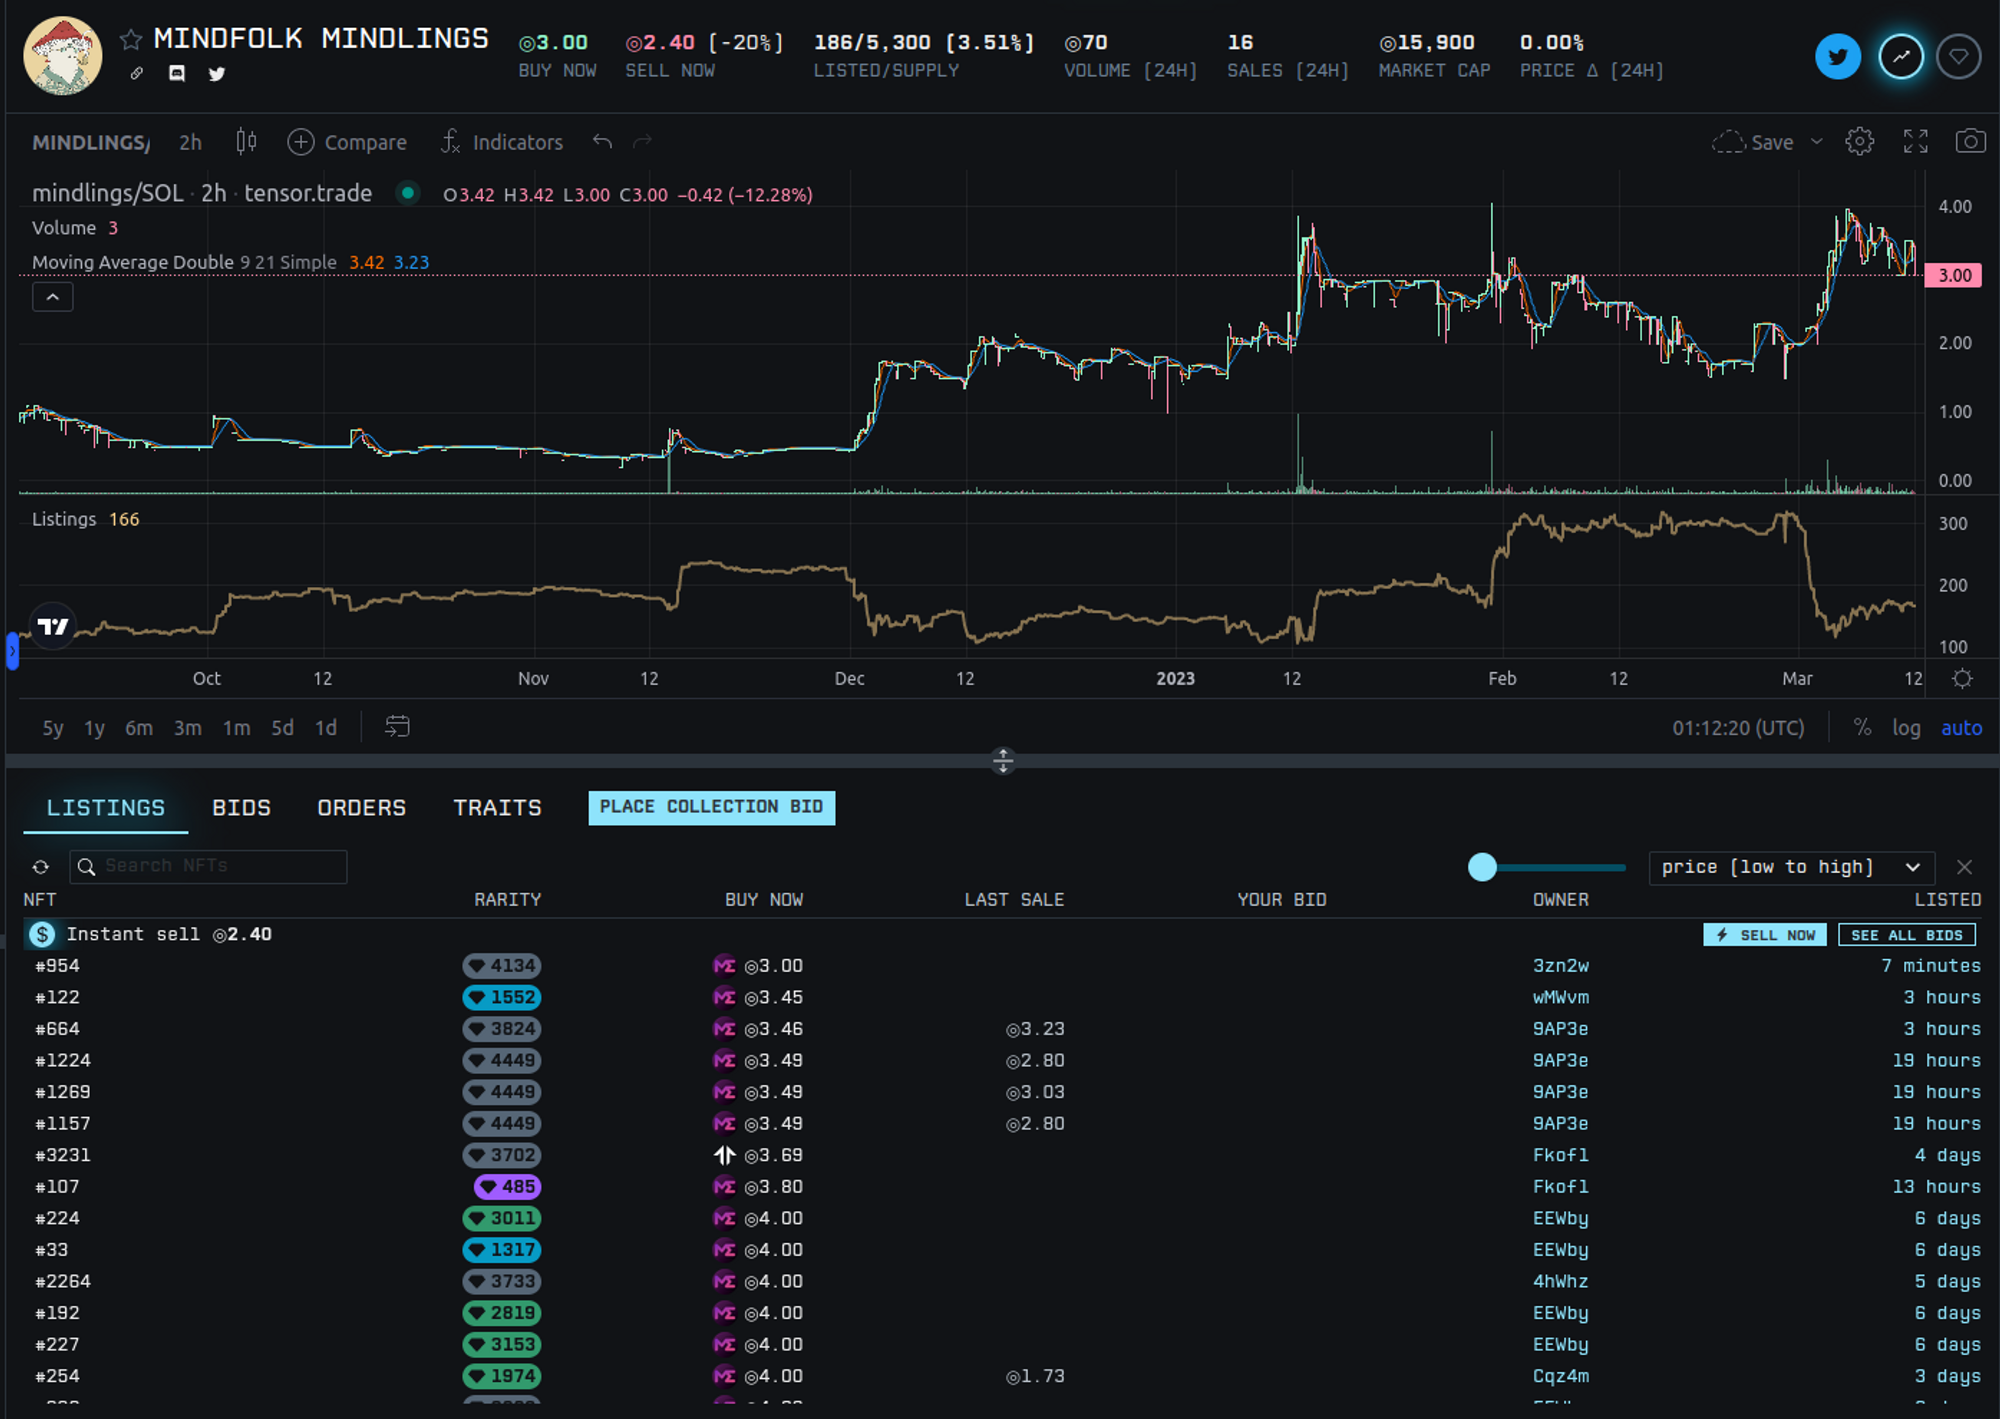Viewport: 2000px width, 1419px height.
Task: Focus the Search NFTs field
Action: click(x=208, y=866)
